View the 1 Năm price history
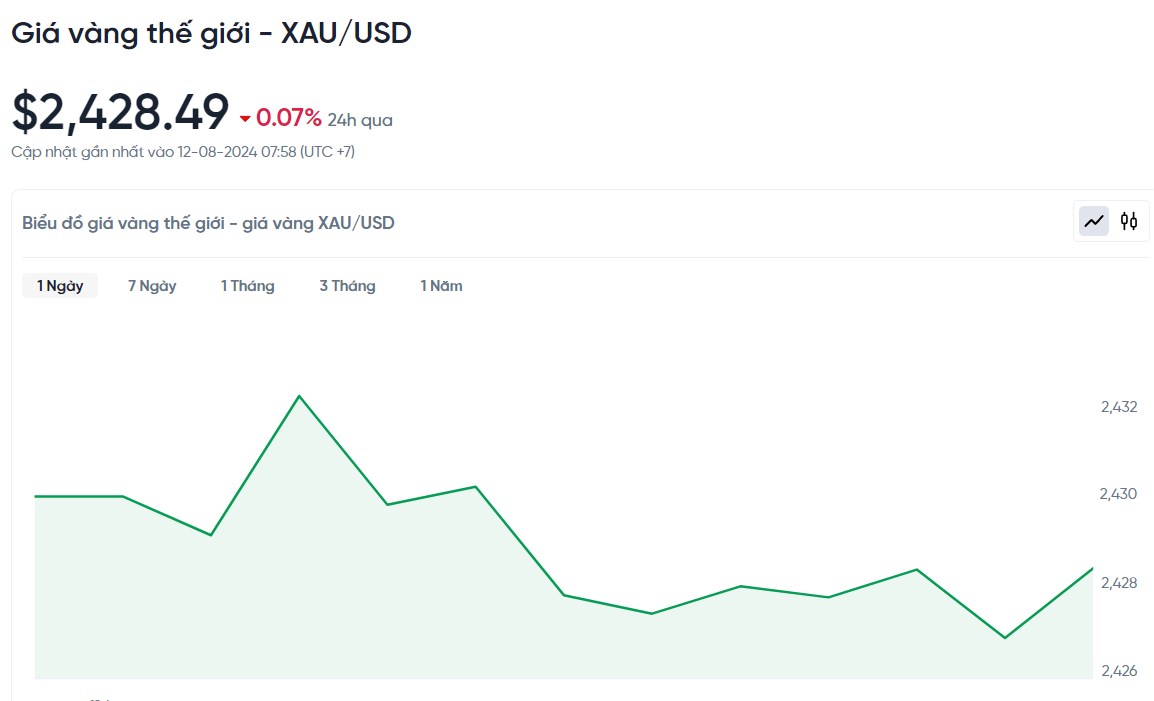1154x701 pixels. (x=441, y=286)
